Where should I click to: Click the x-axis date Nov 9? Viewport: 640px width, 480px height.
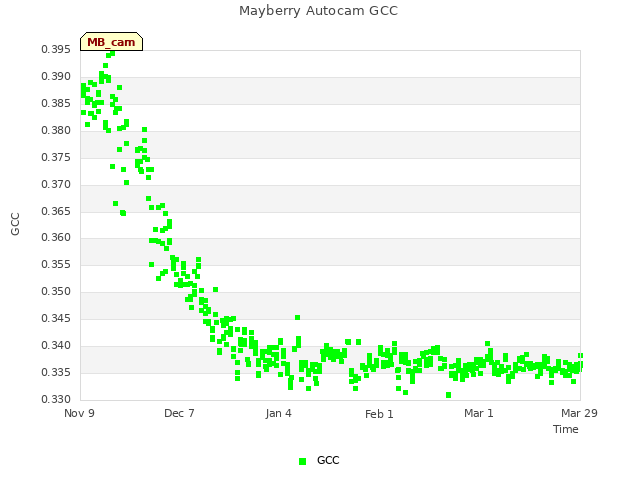click(79, 413)
